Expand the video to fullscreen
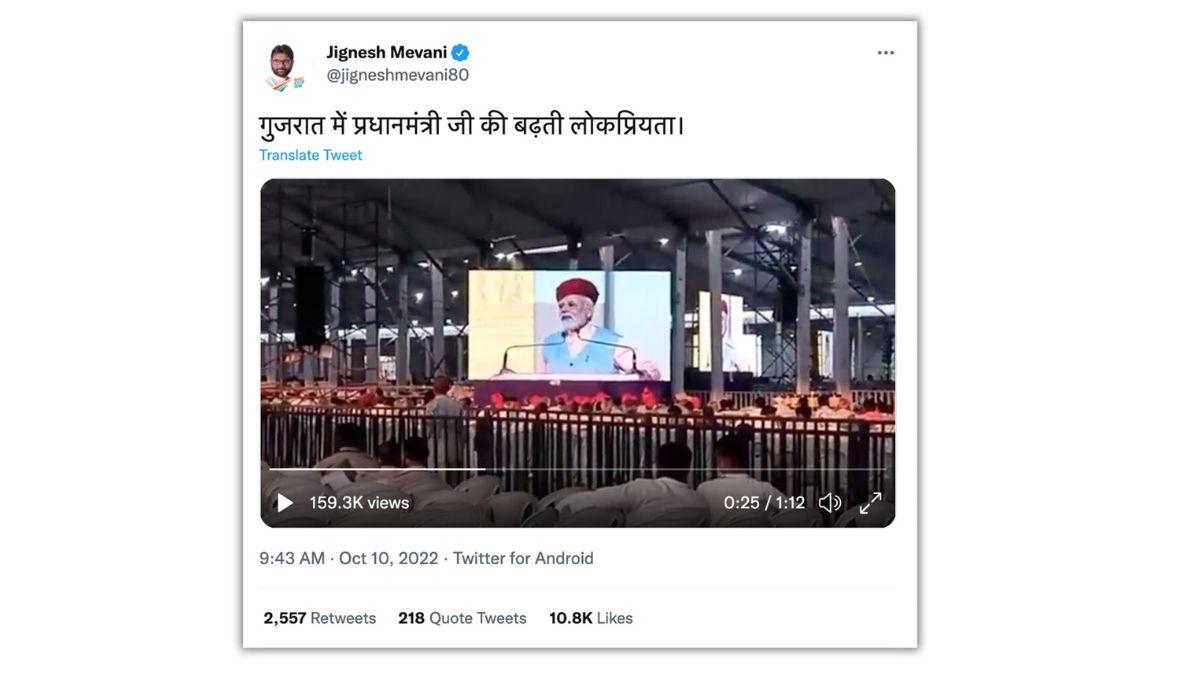 [871, 503]
